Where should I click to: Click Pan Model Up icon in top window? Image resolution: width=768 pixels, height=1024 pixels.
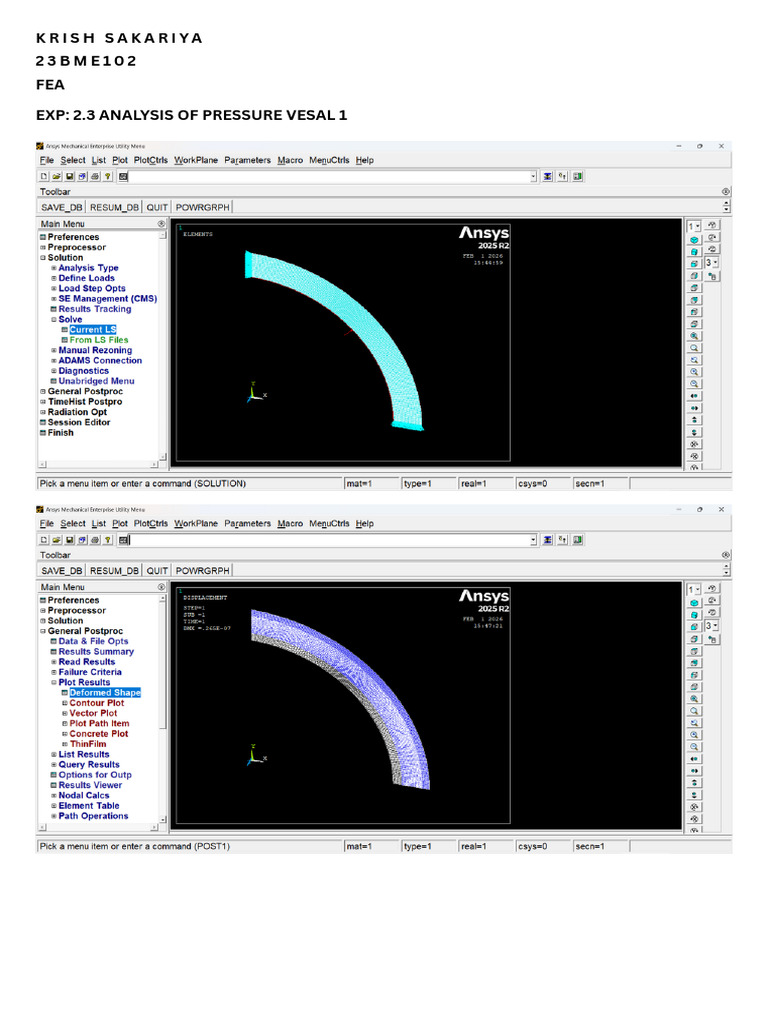[694, 419]
